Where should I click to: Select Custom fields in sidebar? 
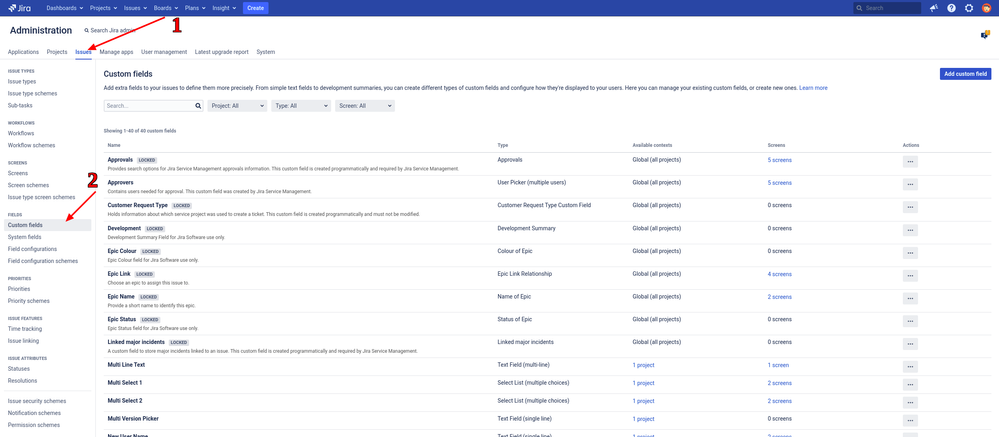[48, 226]
